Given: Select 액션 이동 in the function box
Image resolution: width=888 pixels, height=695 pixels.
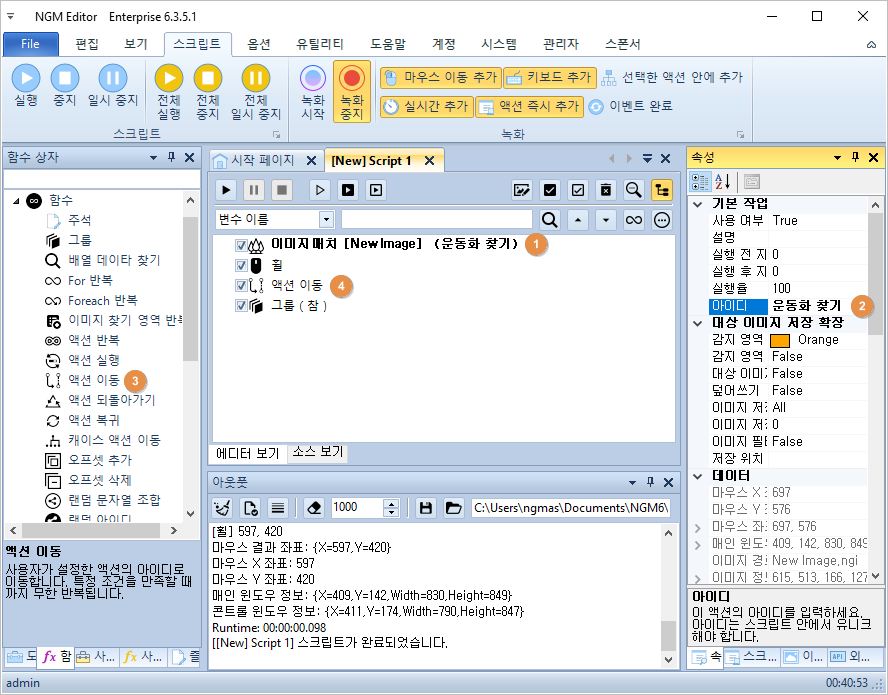Looking at the screenshot, I should (x=93, y=380).
